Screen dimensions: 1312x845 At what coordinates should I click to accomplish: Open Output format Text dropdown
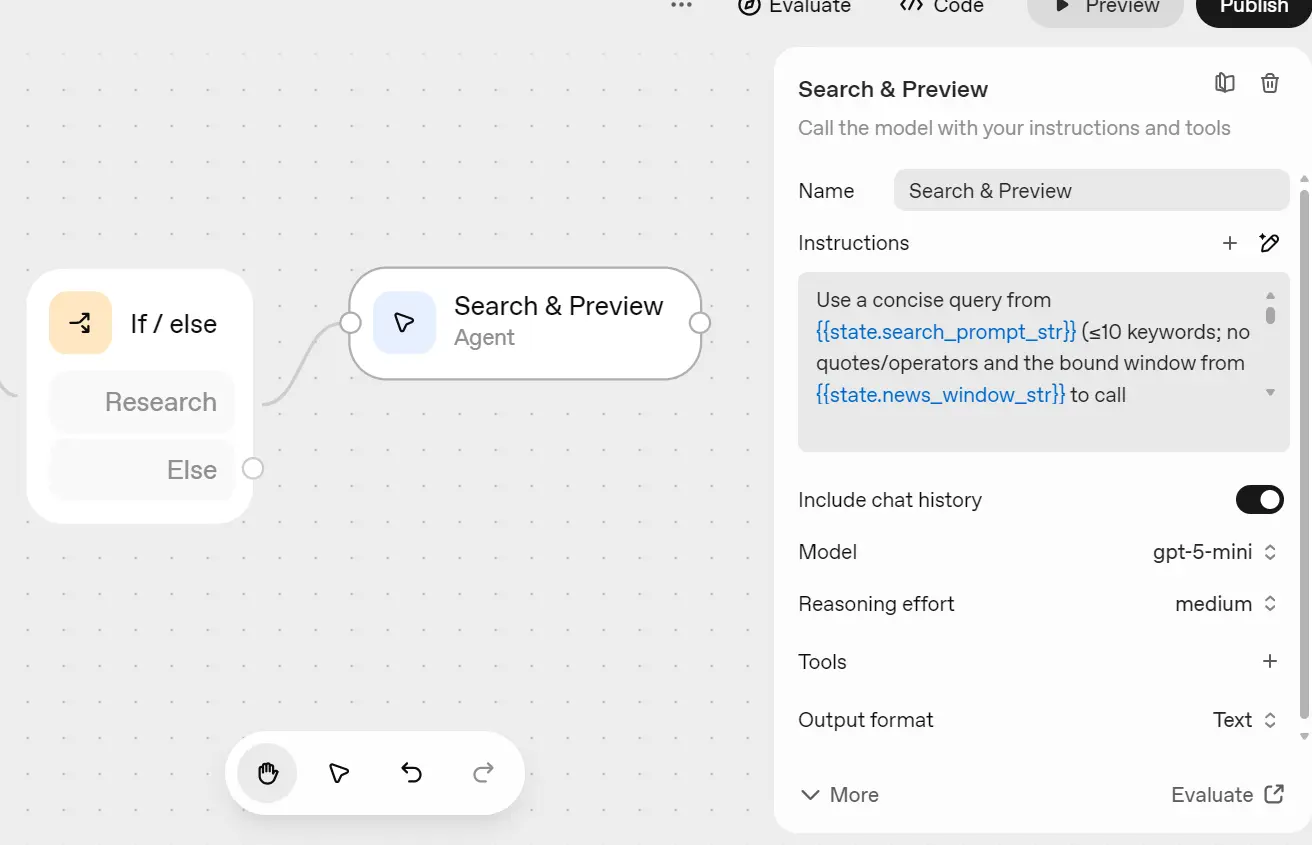(x=1243, y=720)
